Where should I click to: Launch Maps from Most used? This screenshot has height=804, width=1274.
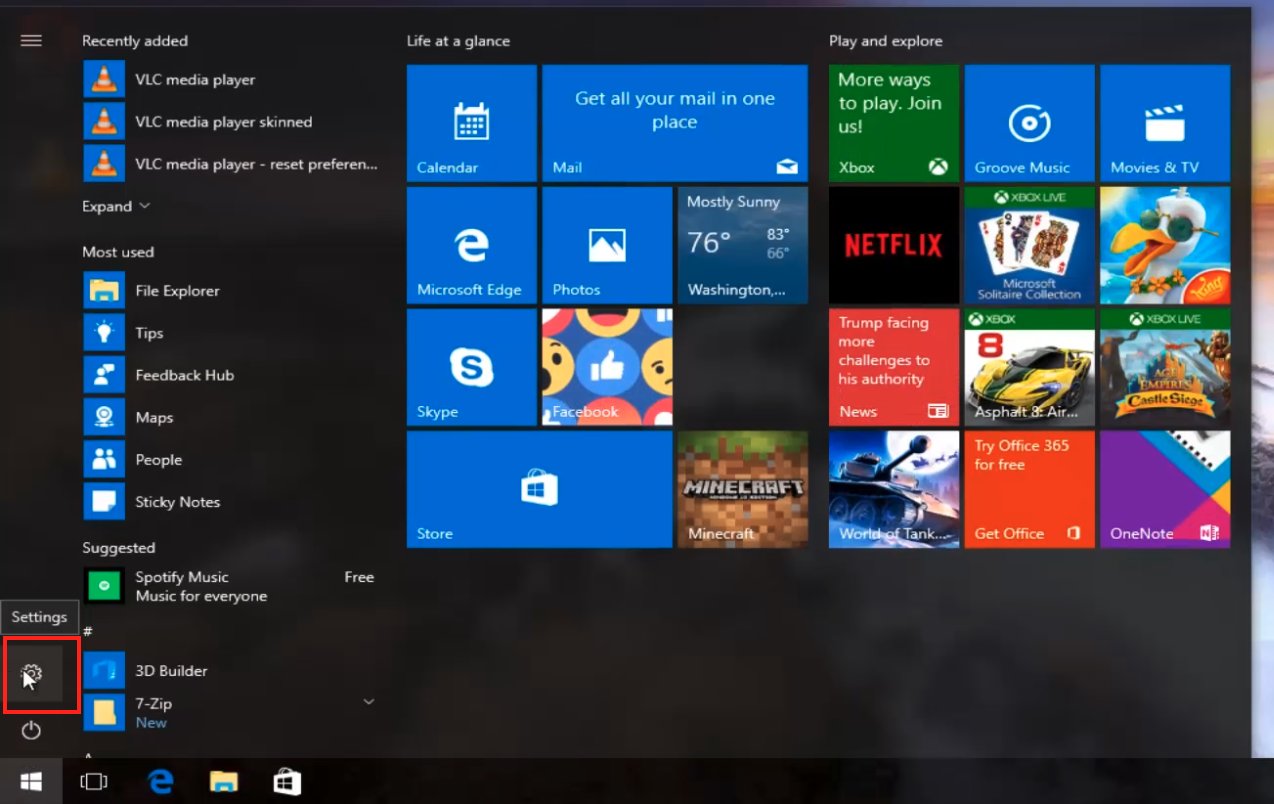coord(231,417)
